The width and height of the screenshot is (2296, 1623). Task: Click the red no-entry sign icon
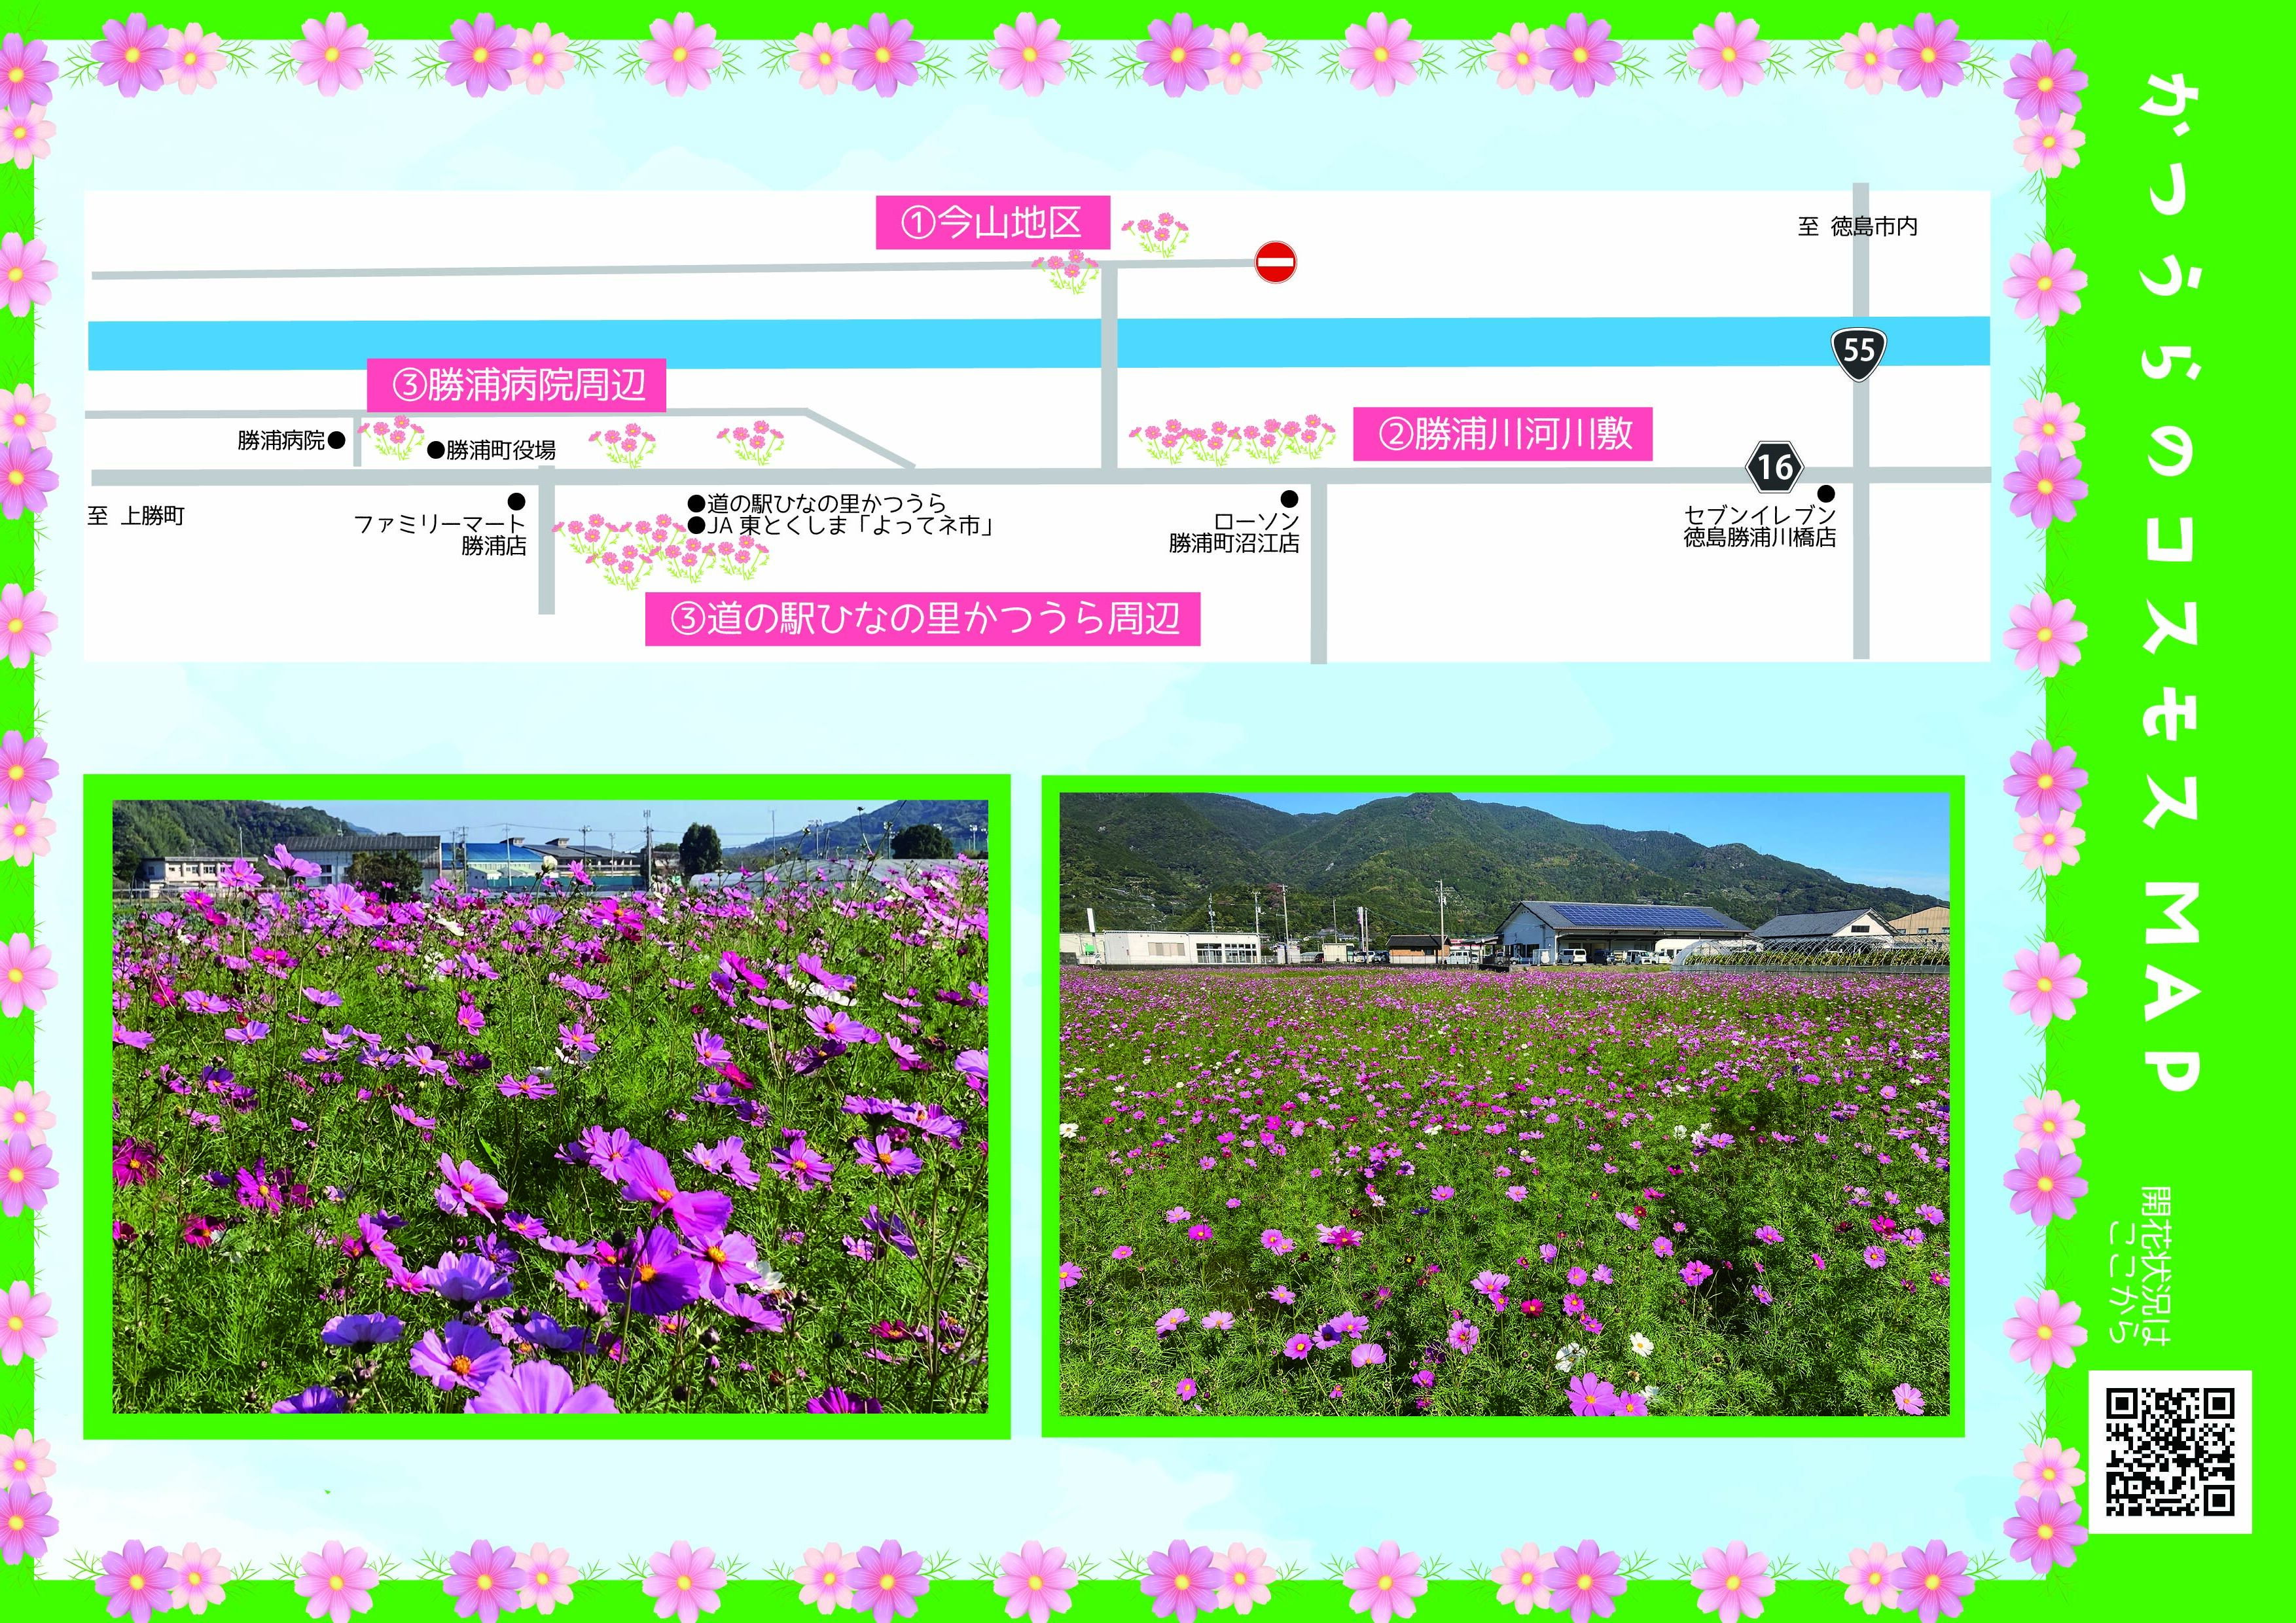(x=1275, y=263)
